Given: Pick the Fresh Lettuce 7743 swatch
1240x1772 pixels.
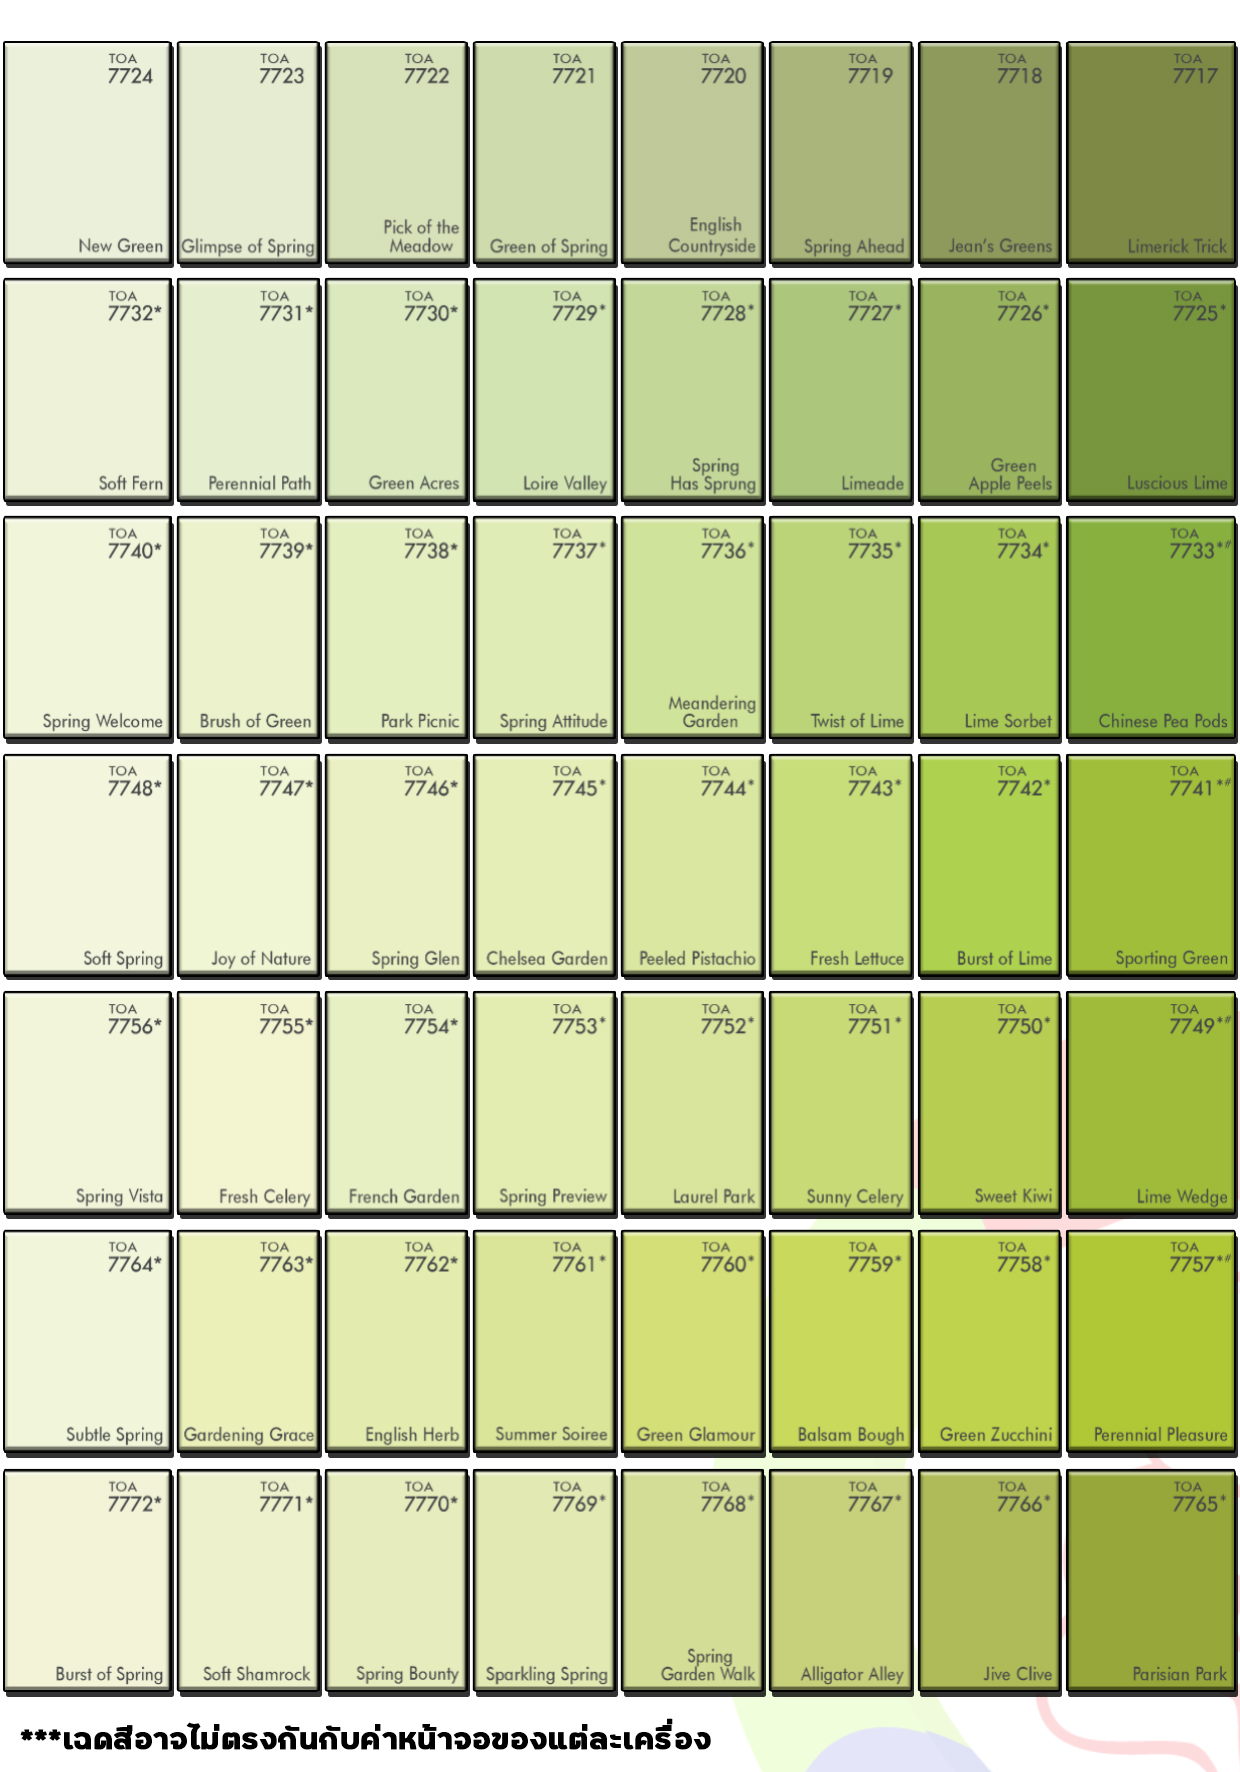Looking at the screenshot, I should 841,866.
